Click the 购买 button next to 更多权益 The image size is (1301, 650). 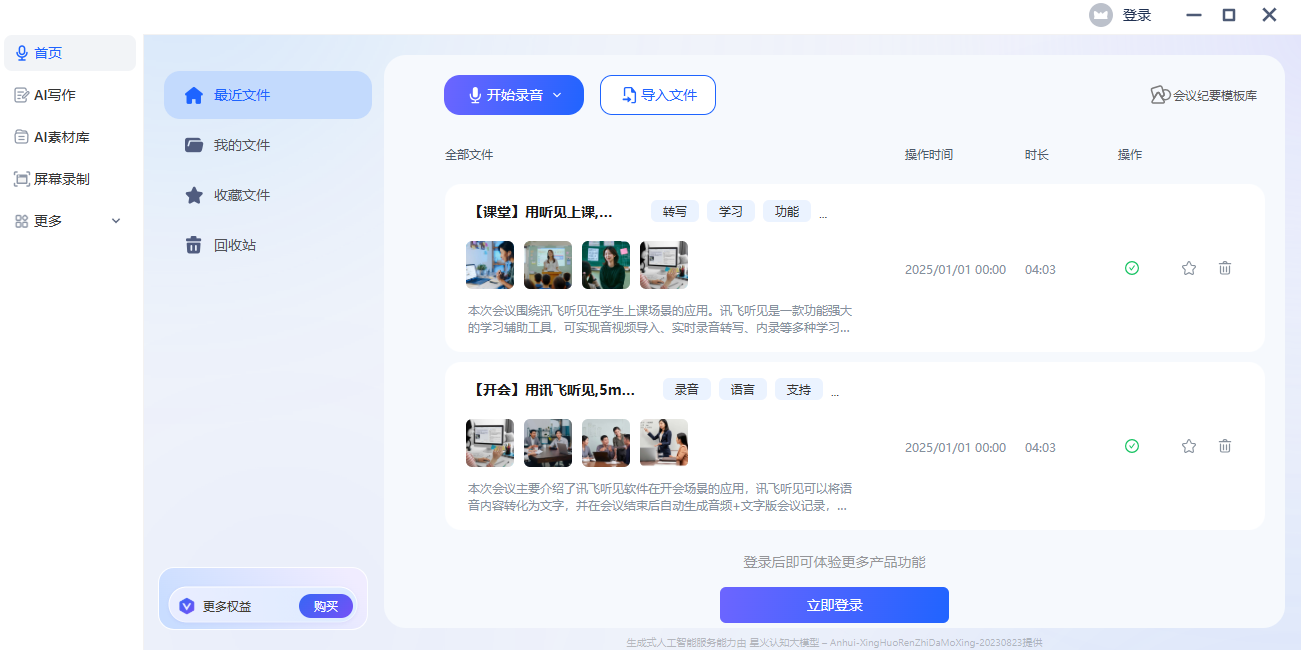coord(326,606)
